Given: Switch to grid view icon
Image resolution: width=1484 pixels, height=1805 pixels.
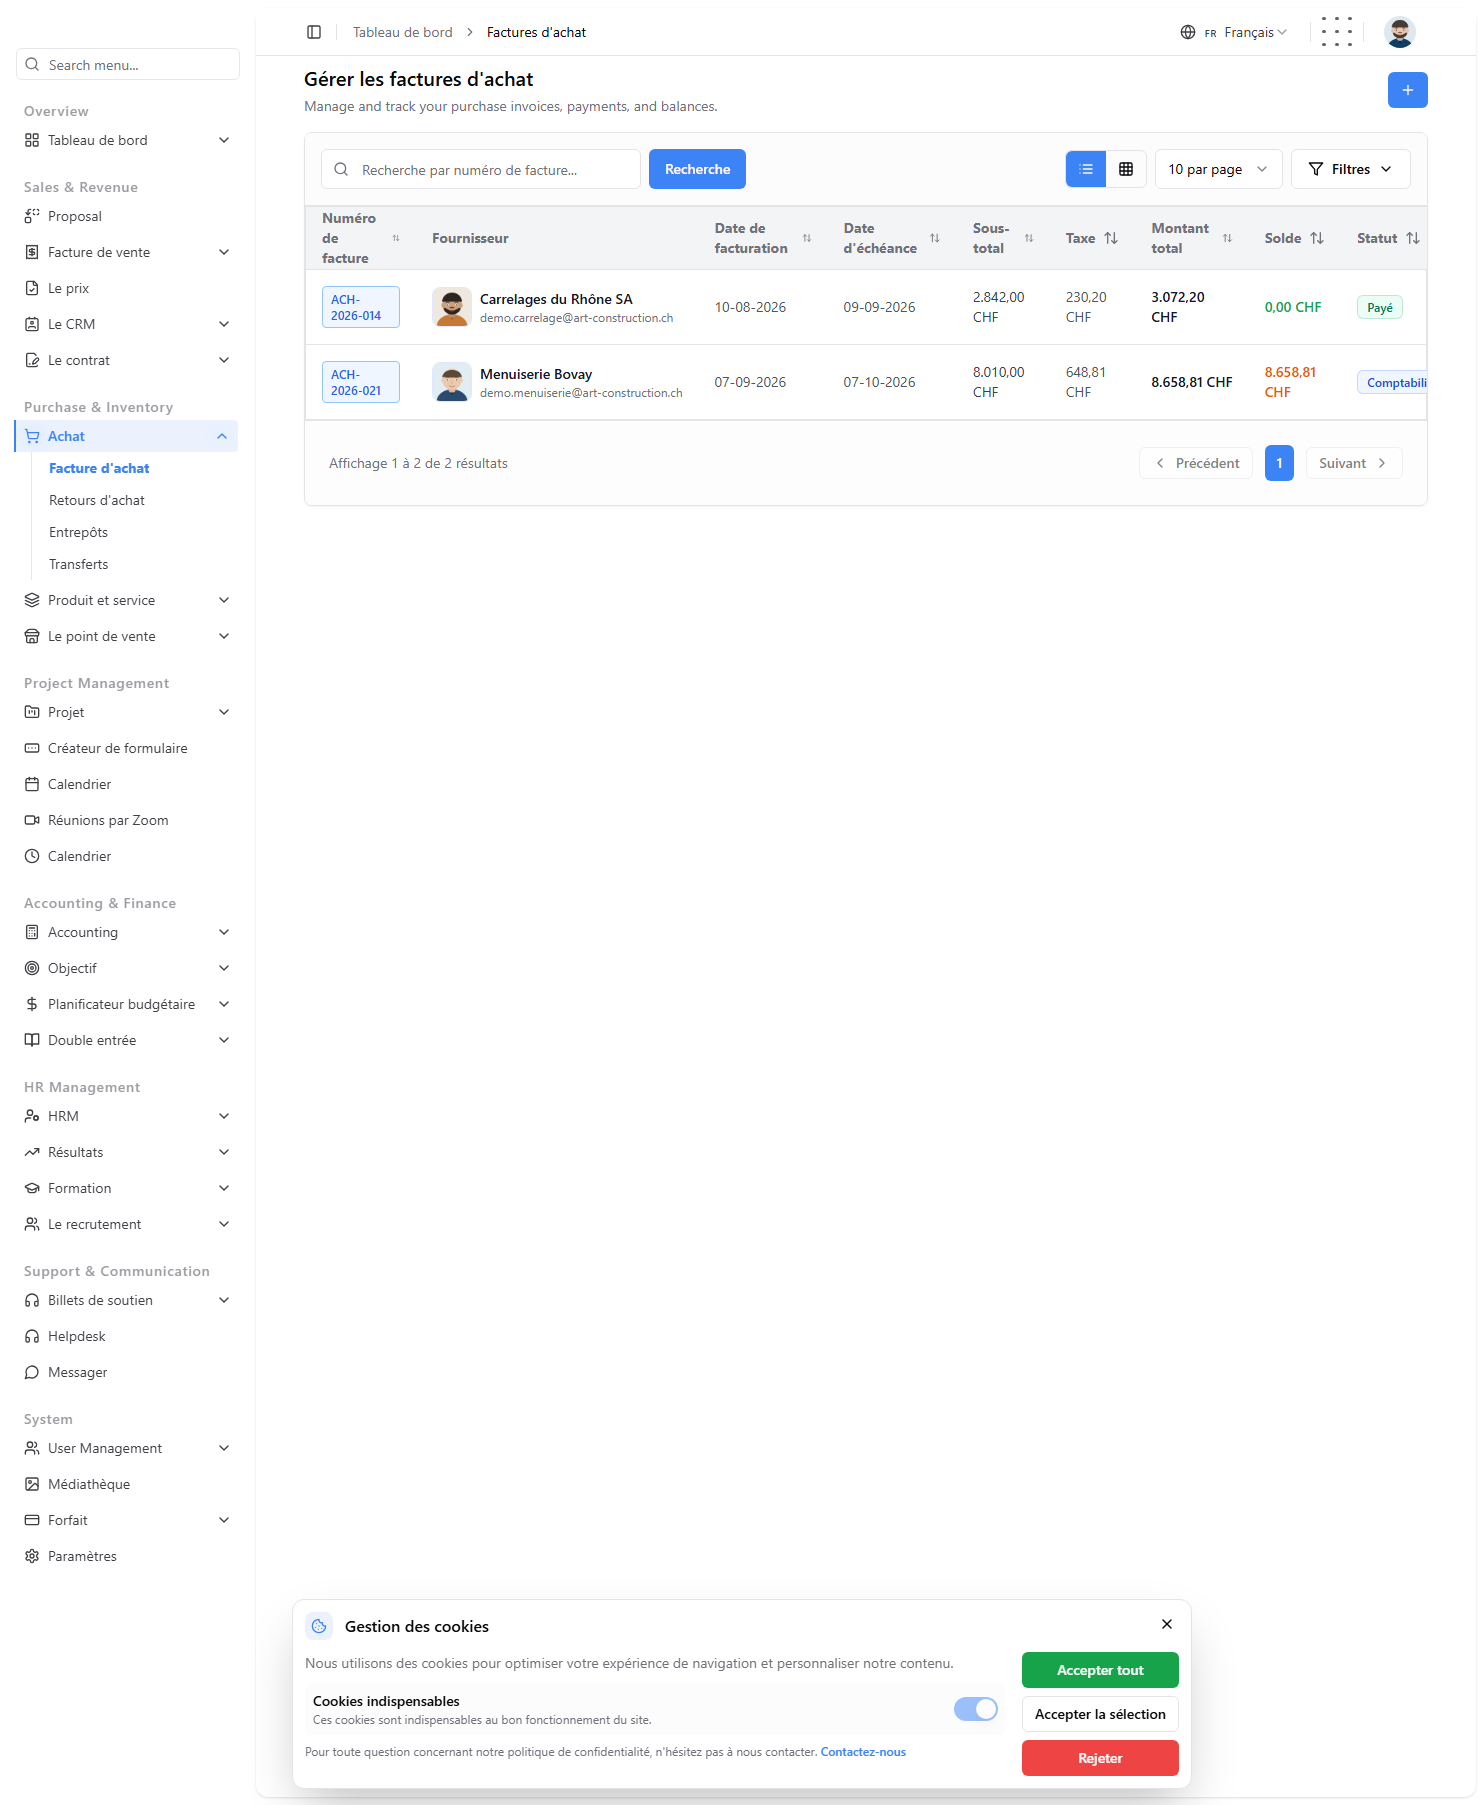Looking at the screenshot, I should coord(1126,169).
